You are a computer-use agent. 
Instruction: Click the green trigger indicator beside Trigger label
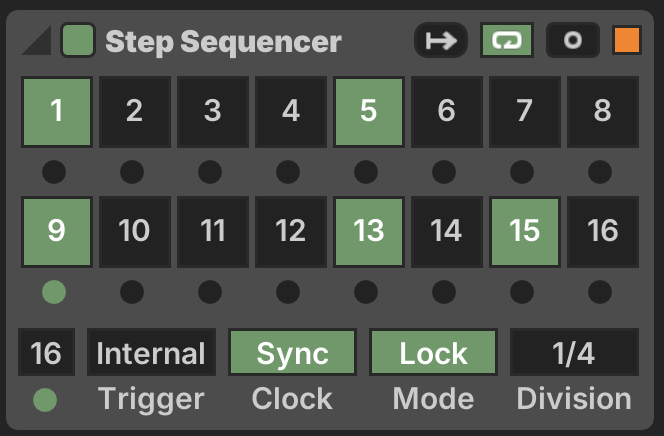point(45,400)
